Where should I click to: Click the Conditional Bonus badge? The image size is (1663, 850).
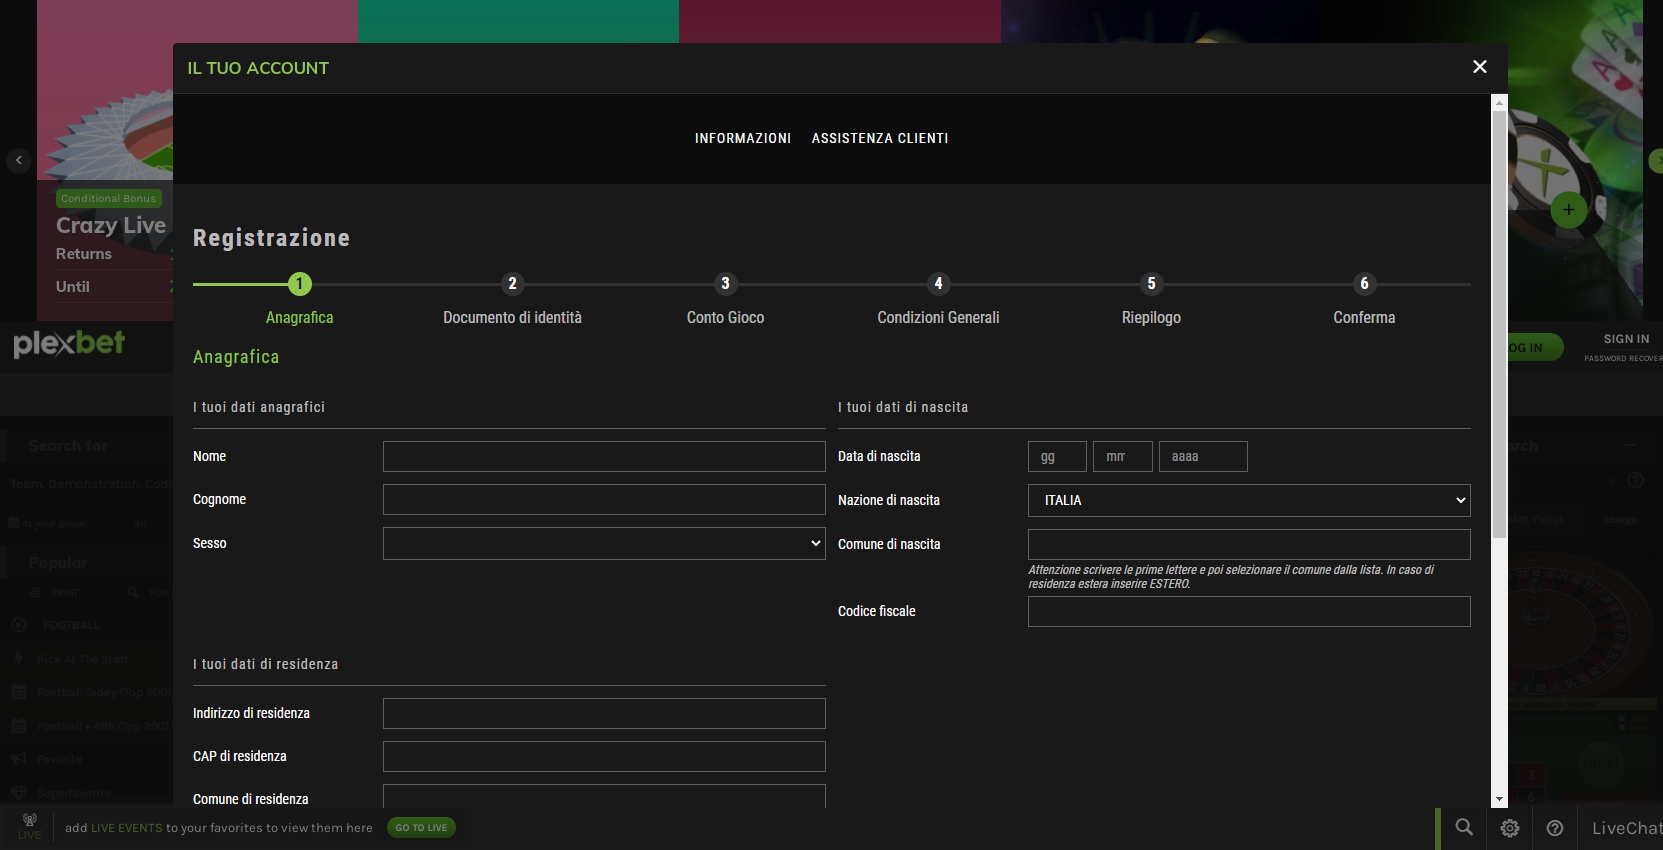[109, 198]
